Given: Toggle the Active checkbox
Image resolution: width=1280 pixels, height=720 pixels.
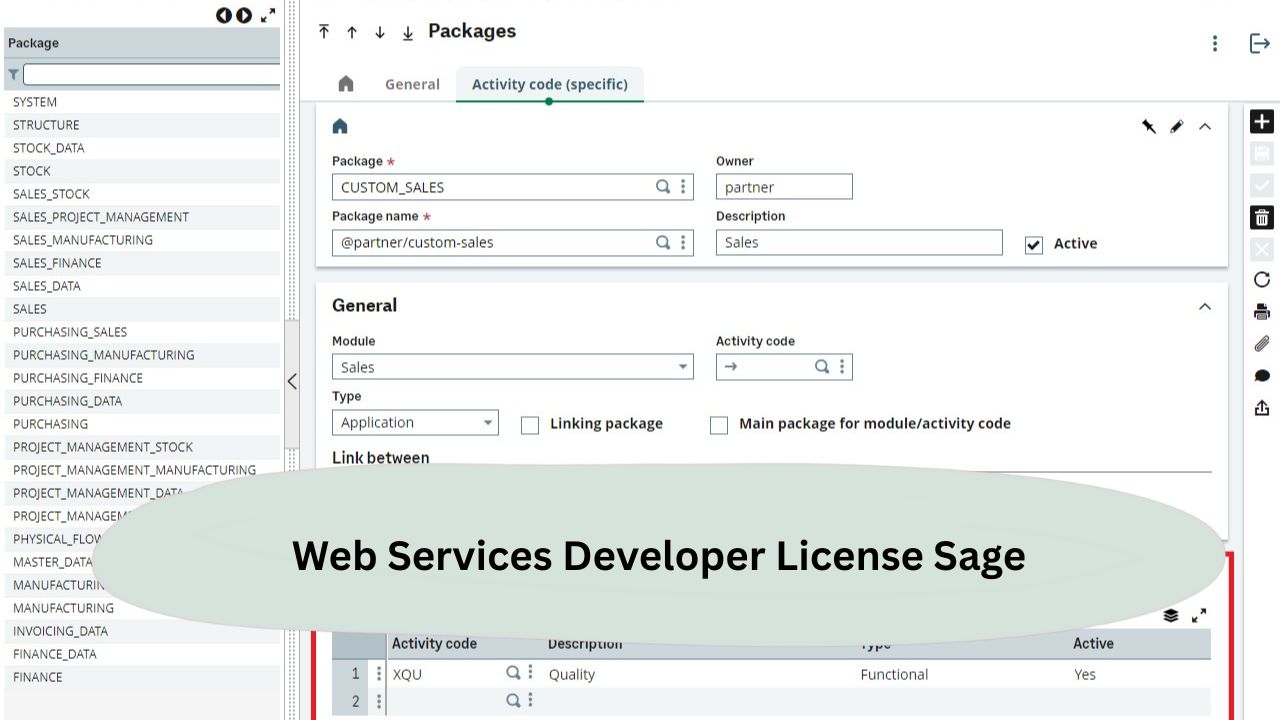Looking at the screenshot, I should click(x=1034, y=245).
